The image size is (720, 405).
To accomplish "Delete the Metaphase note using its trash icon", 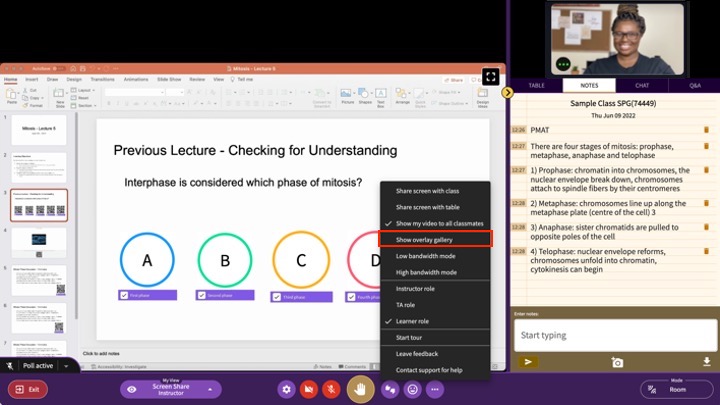I will click(x=706, y=203).
